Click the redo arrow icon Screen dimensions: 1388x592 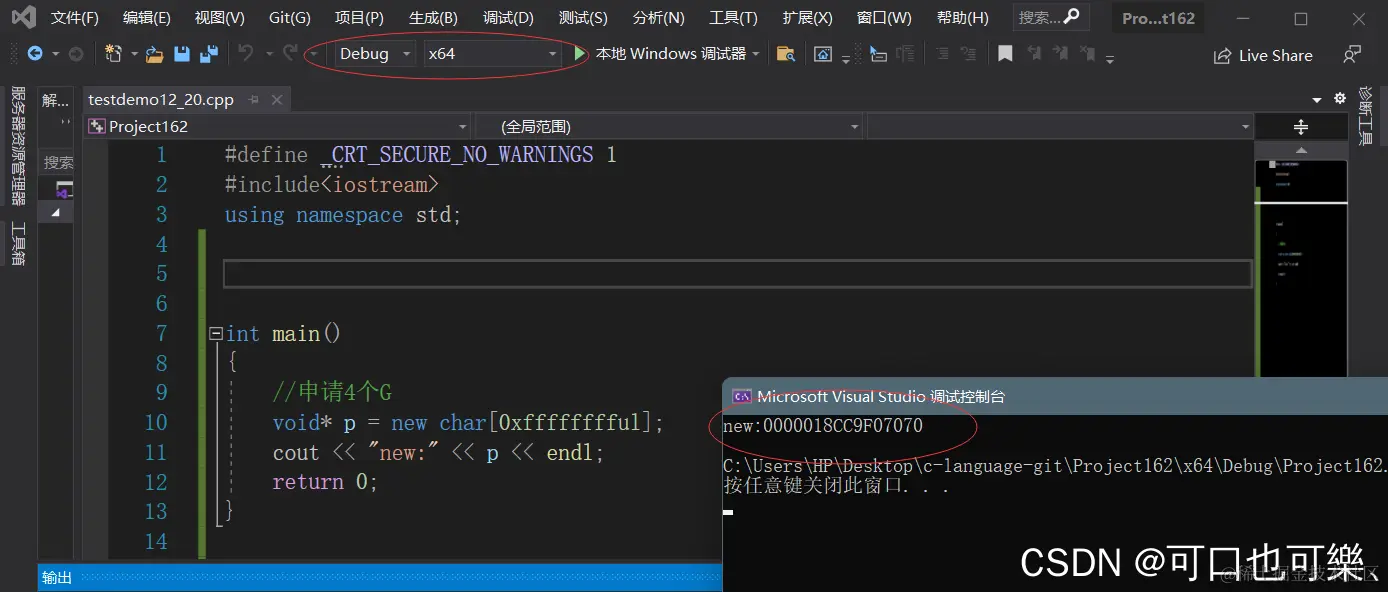point(290,53)
